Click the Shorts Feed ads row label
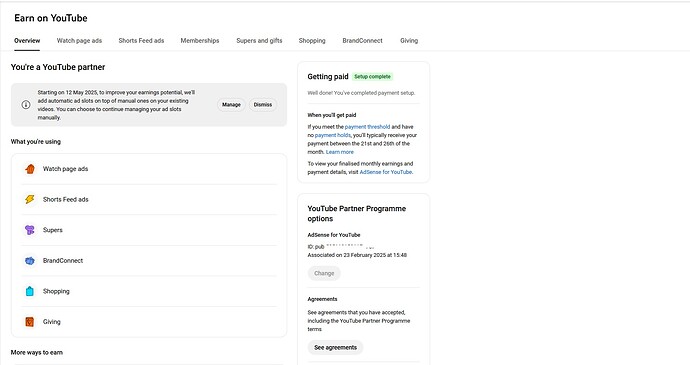 [66, 199]
